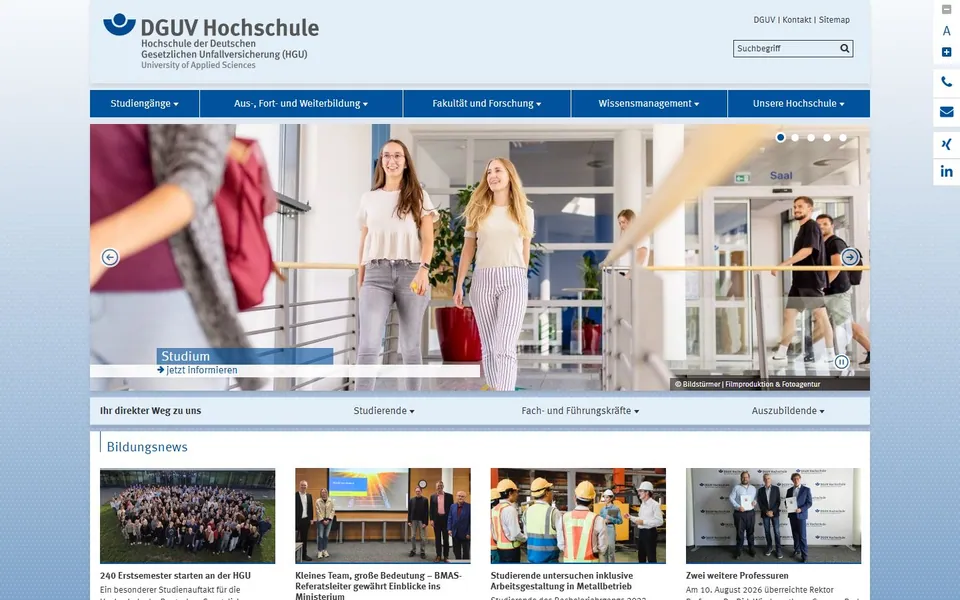This screenshot has width=960, height=600.
Task: Click the Bildstürmer photo credit text
Action: 748,384
